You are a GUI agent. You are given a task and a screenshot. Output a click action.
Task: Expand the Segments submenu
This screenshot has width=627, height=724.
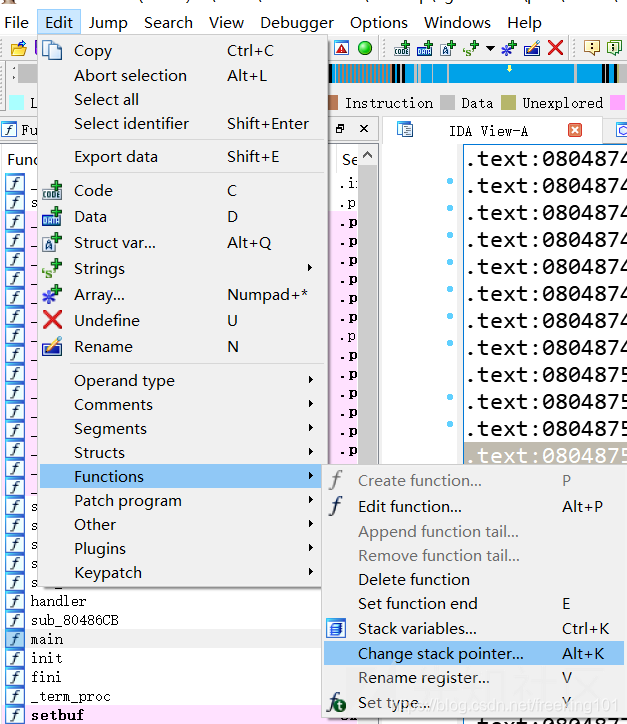point(182,428)
